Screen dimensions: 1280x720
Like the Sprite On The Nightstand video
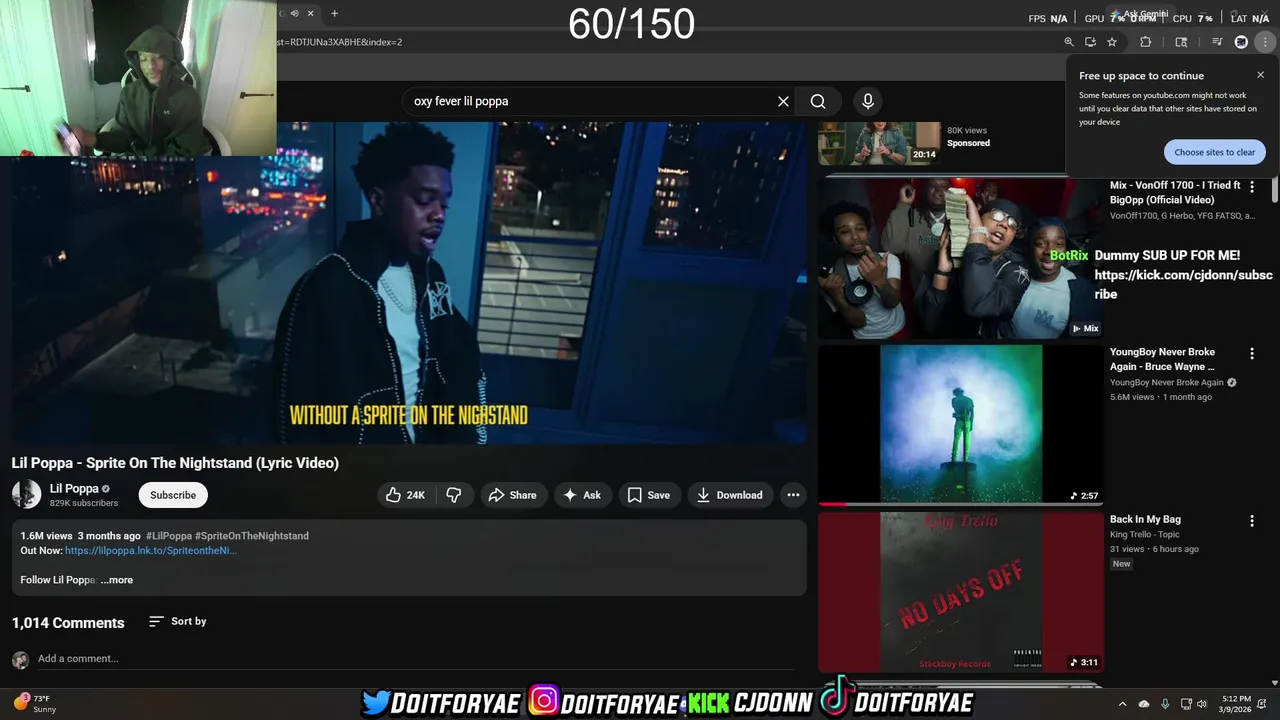point(405,495)
